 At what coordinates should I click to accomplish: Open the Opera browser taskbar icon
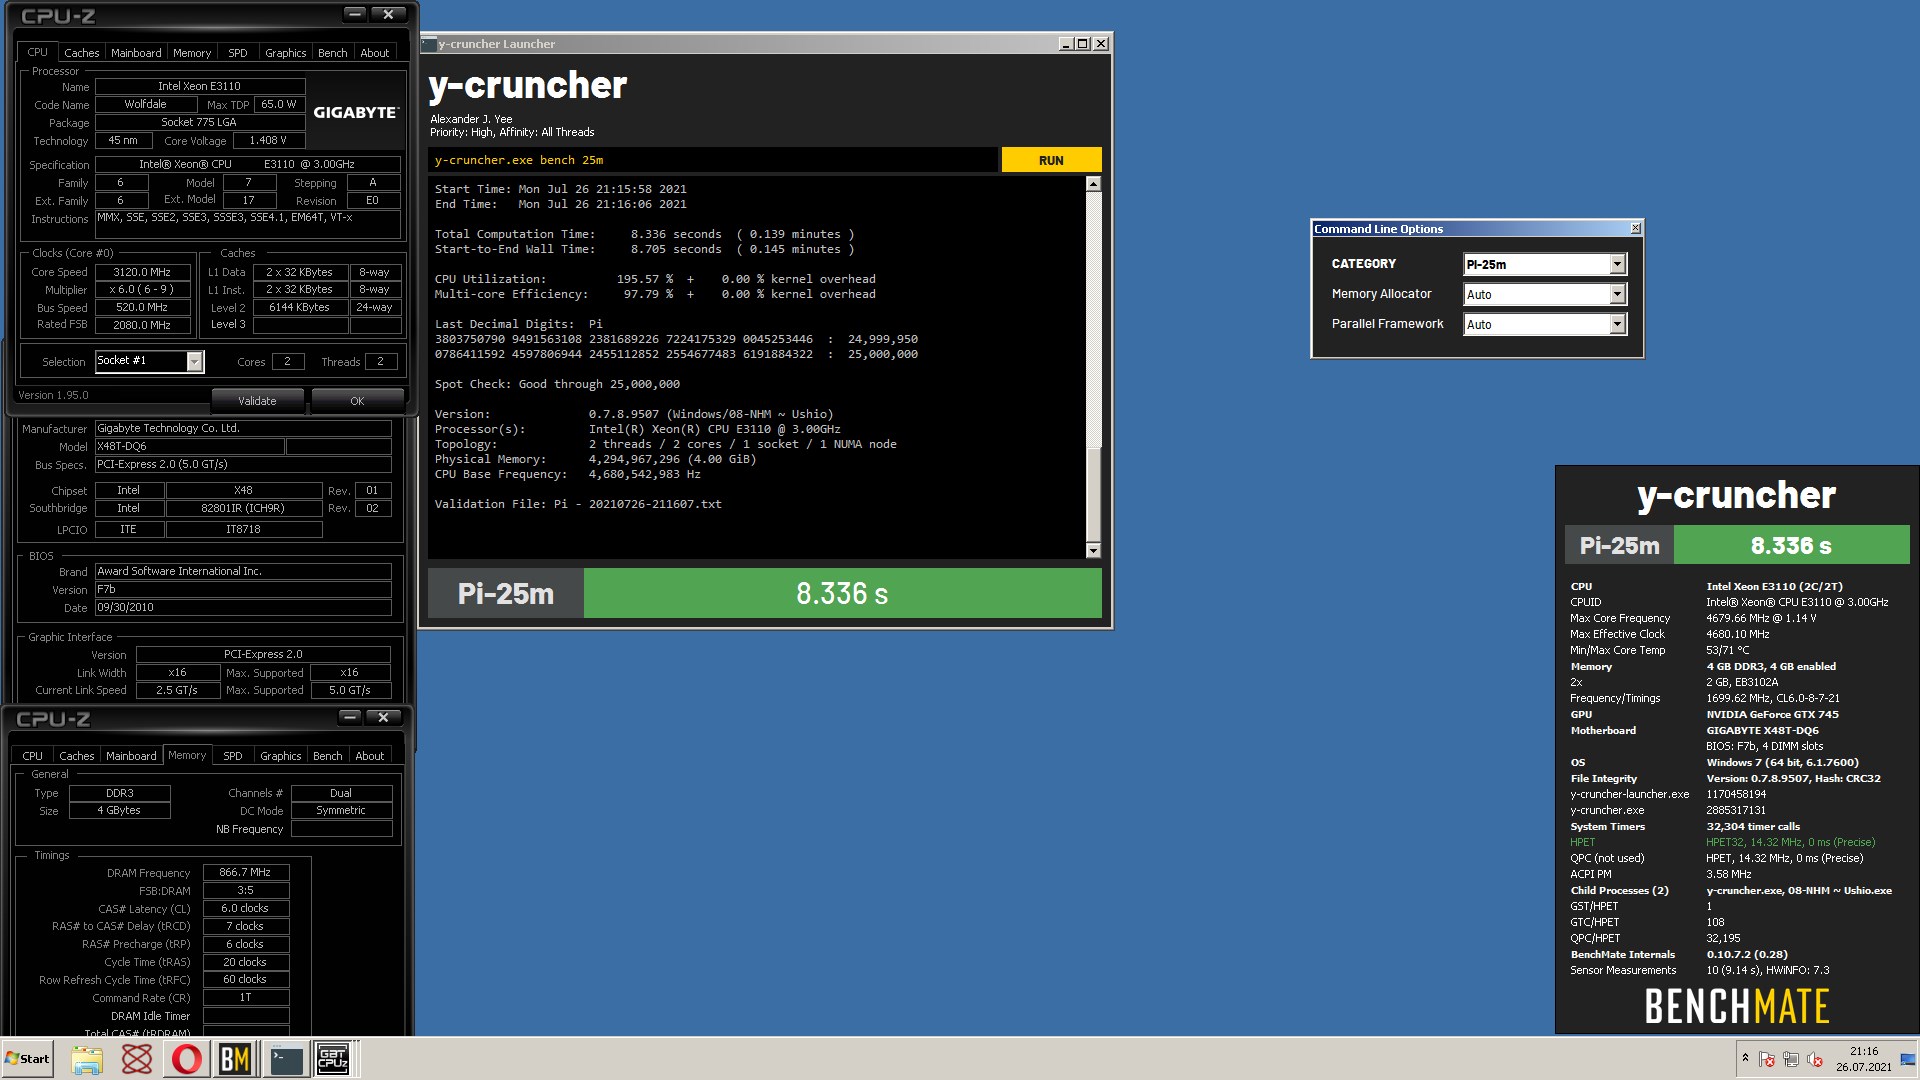pos(187,1059)
